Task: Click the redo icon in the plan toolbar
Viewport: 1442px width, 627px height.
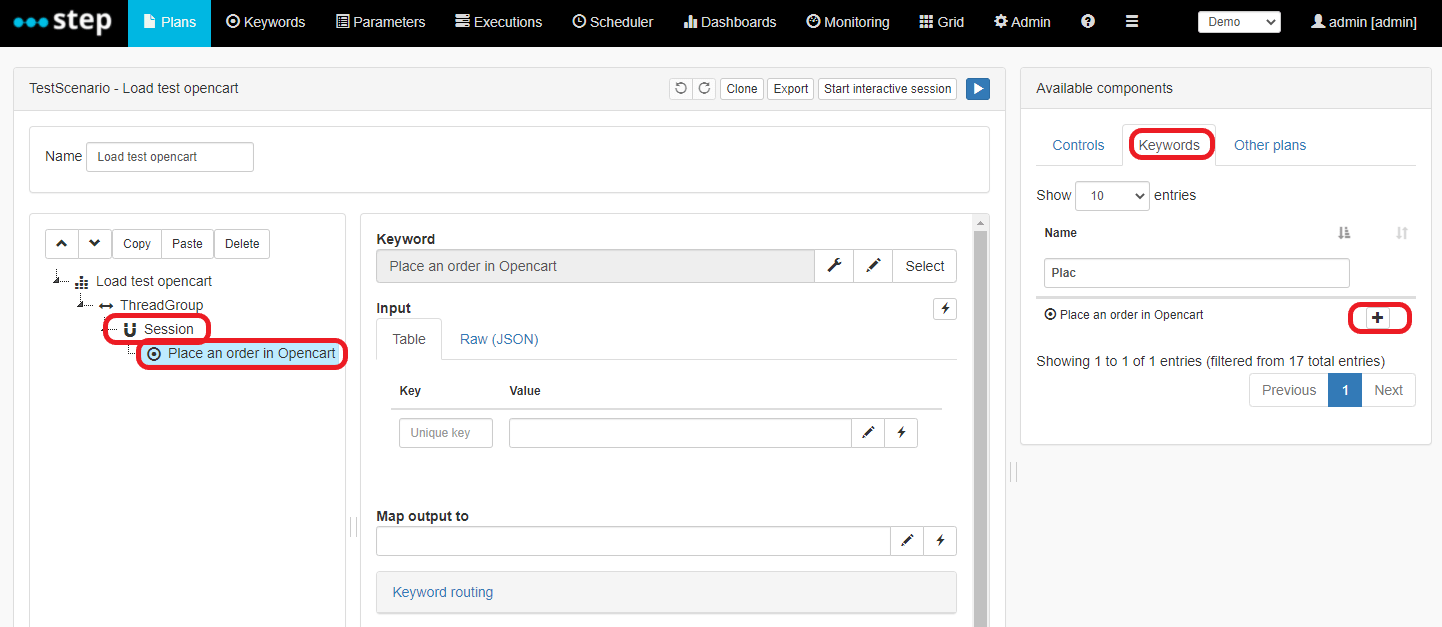Action: (704, 88)
